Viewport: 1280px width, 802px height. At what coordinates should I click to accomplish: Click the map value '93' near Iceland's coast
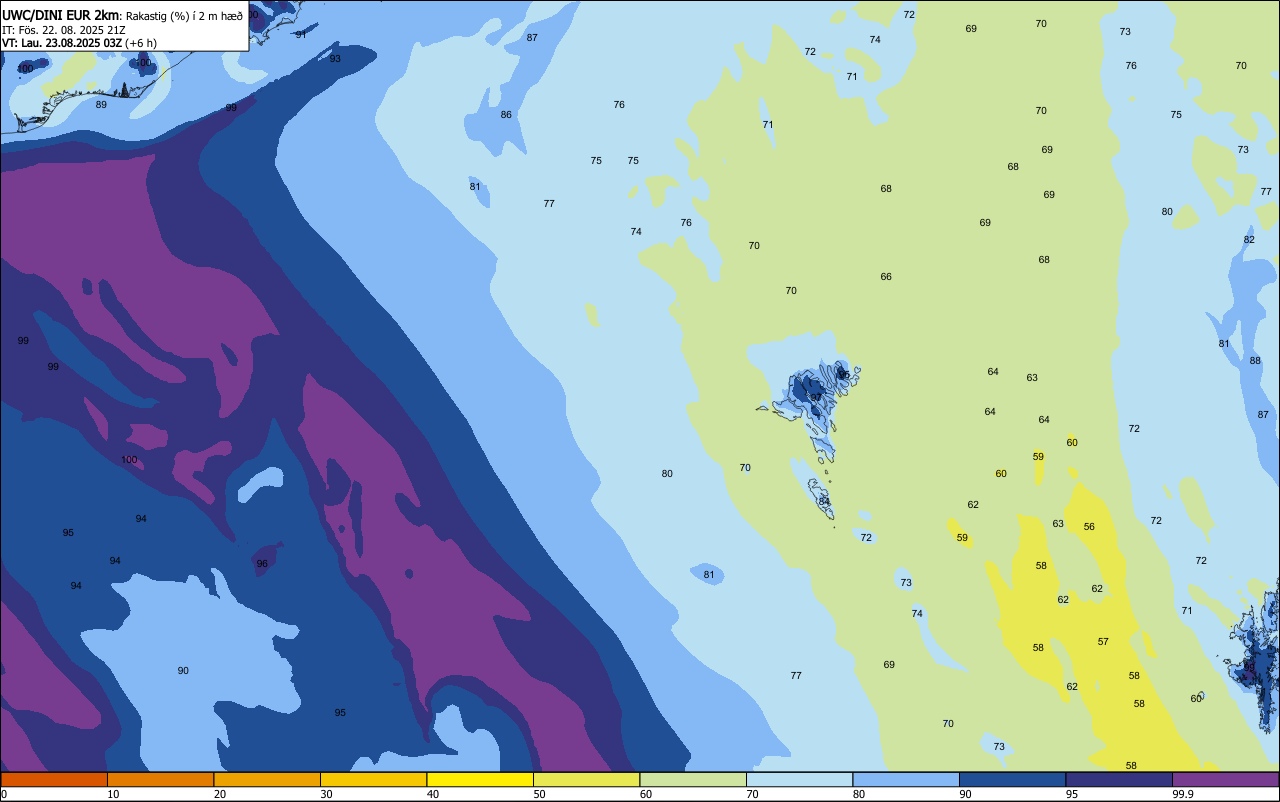(x=335, y=59)
